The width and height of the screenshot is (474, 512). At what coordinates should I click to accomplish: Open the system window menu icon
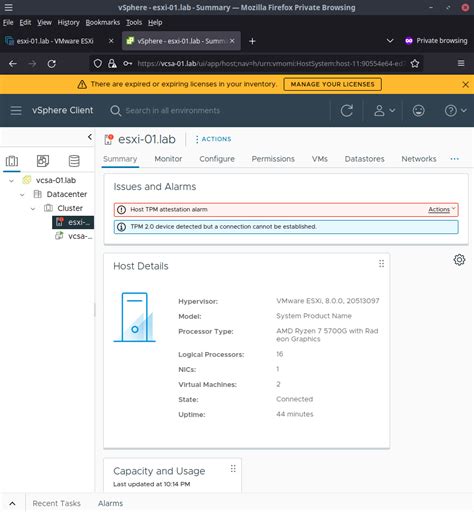click(8, 7)
